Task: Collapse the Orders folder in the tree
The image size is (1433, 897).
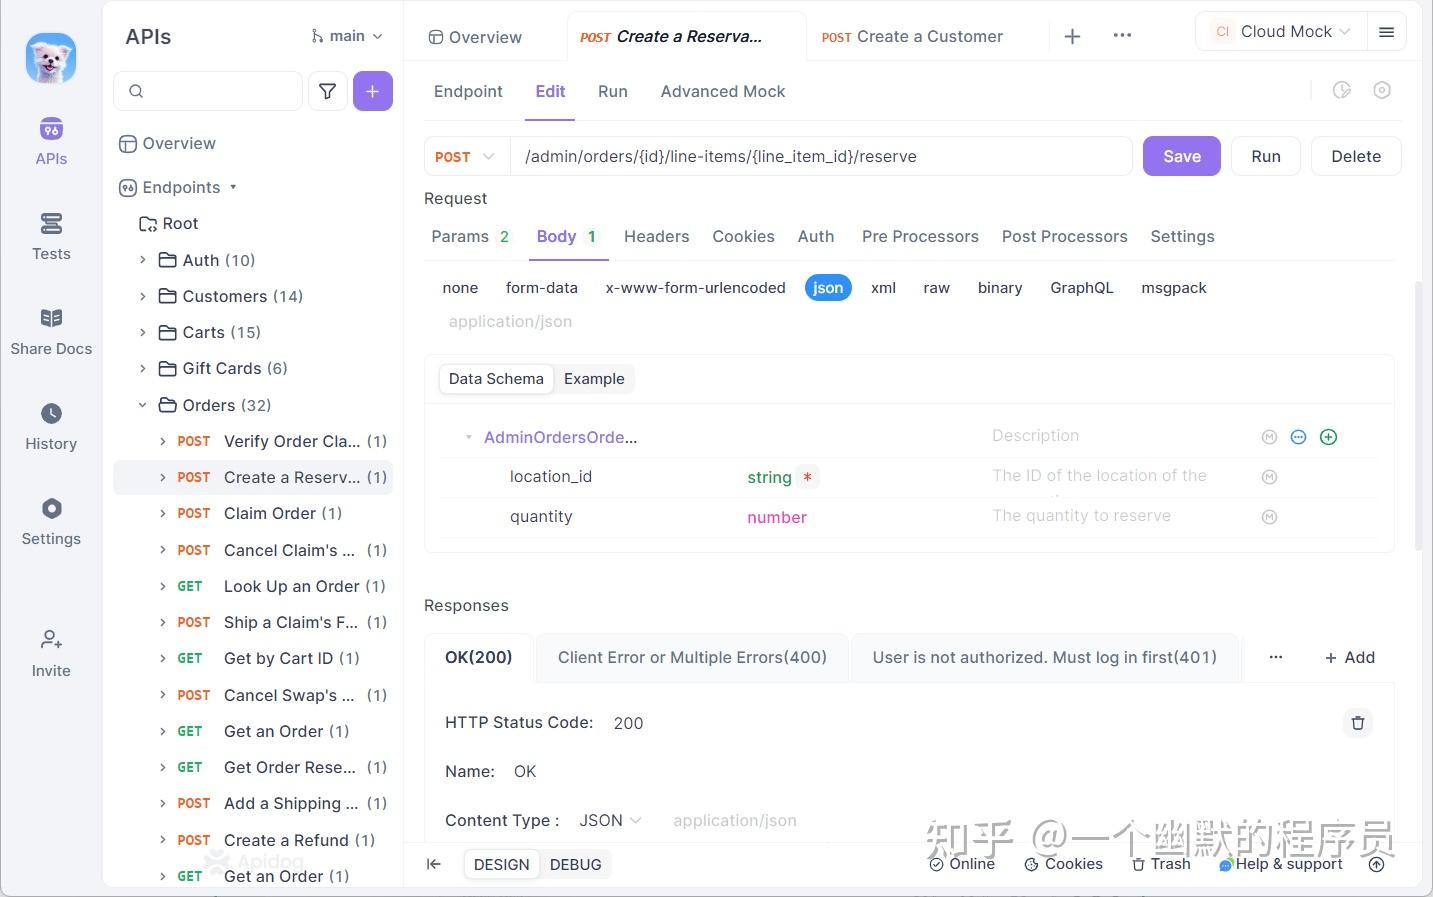Action: click(142, 405)
